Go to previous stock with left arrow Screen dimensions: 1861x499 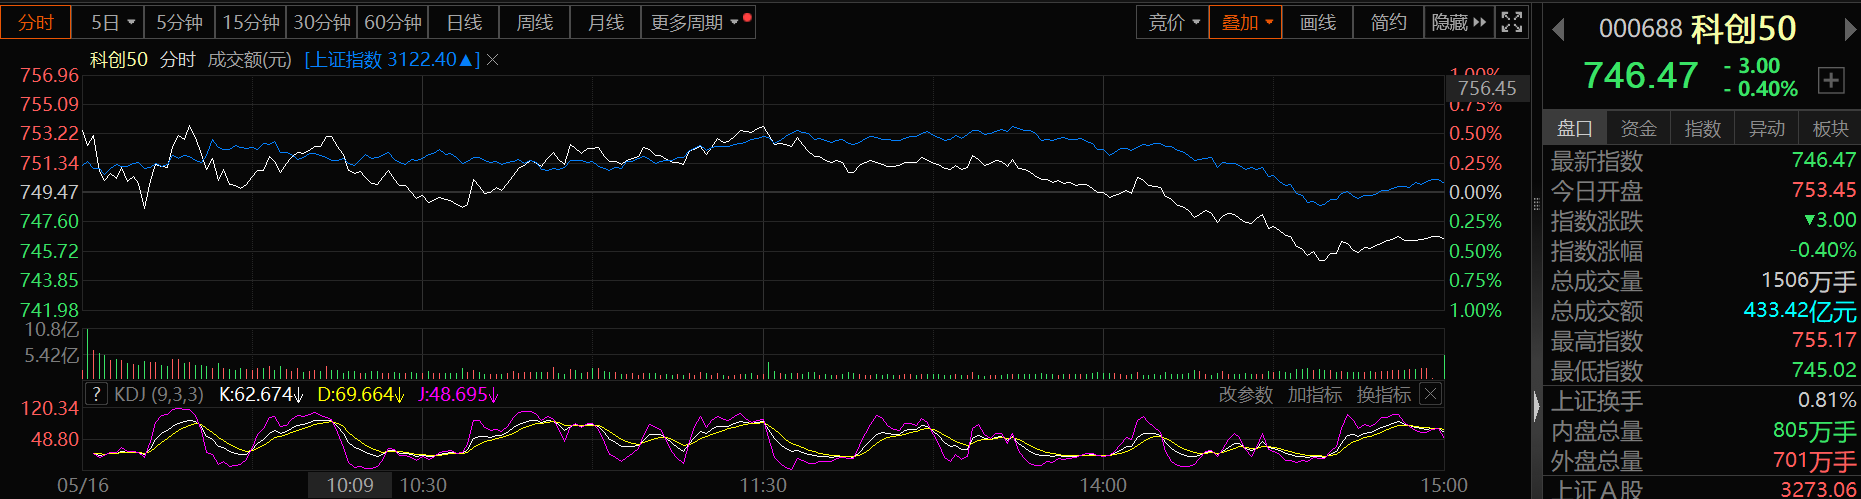coord(1557,30)
